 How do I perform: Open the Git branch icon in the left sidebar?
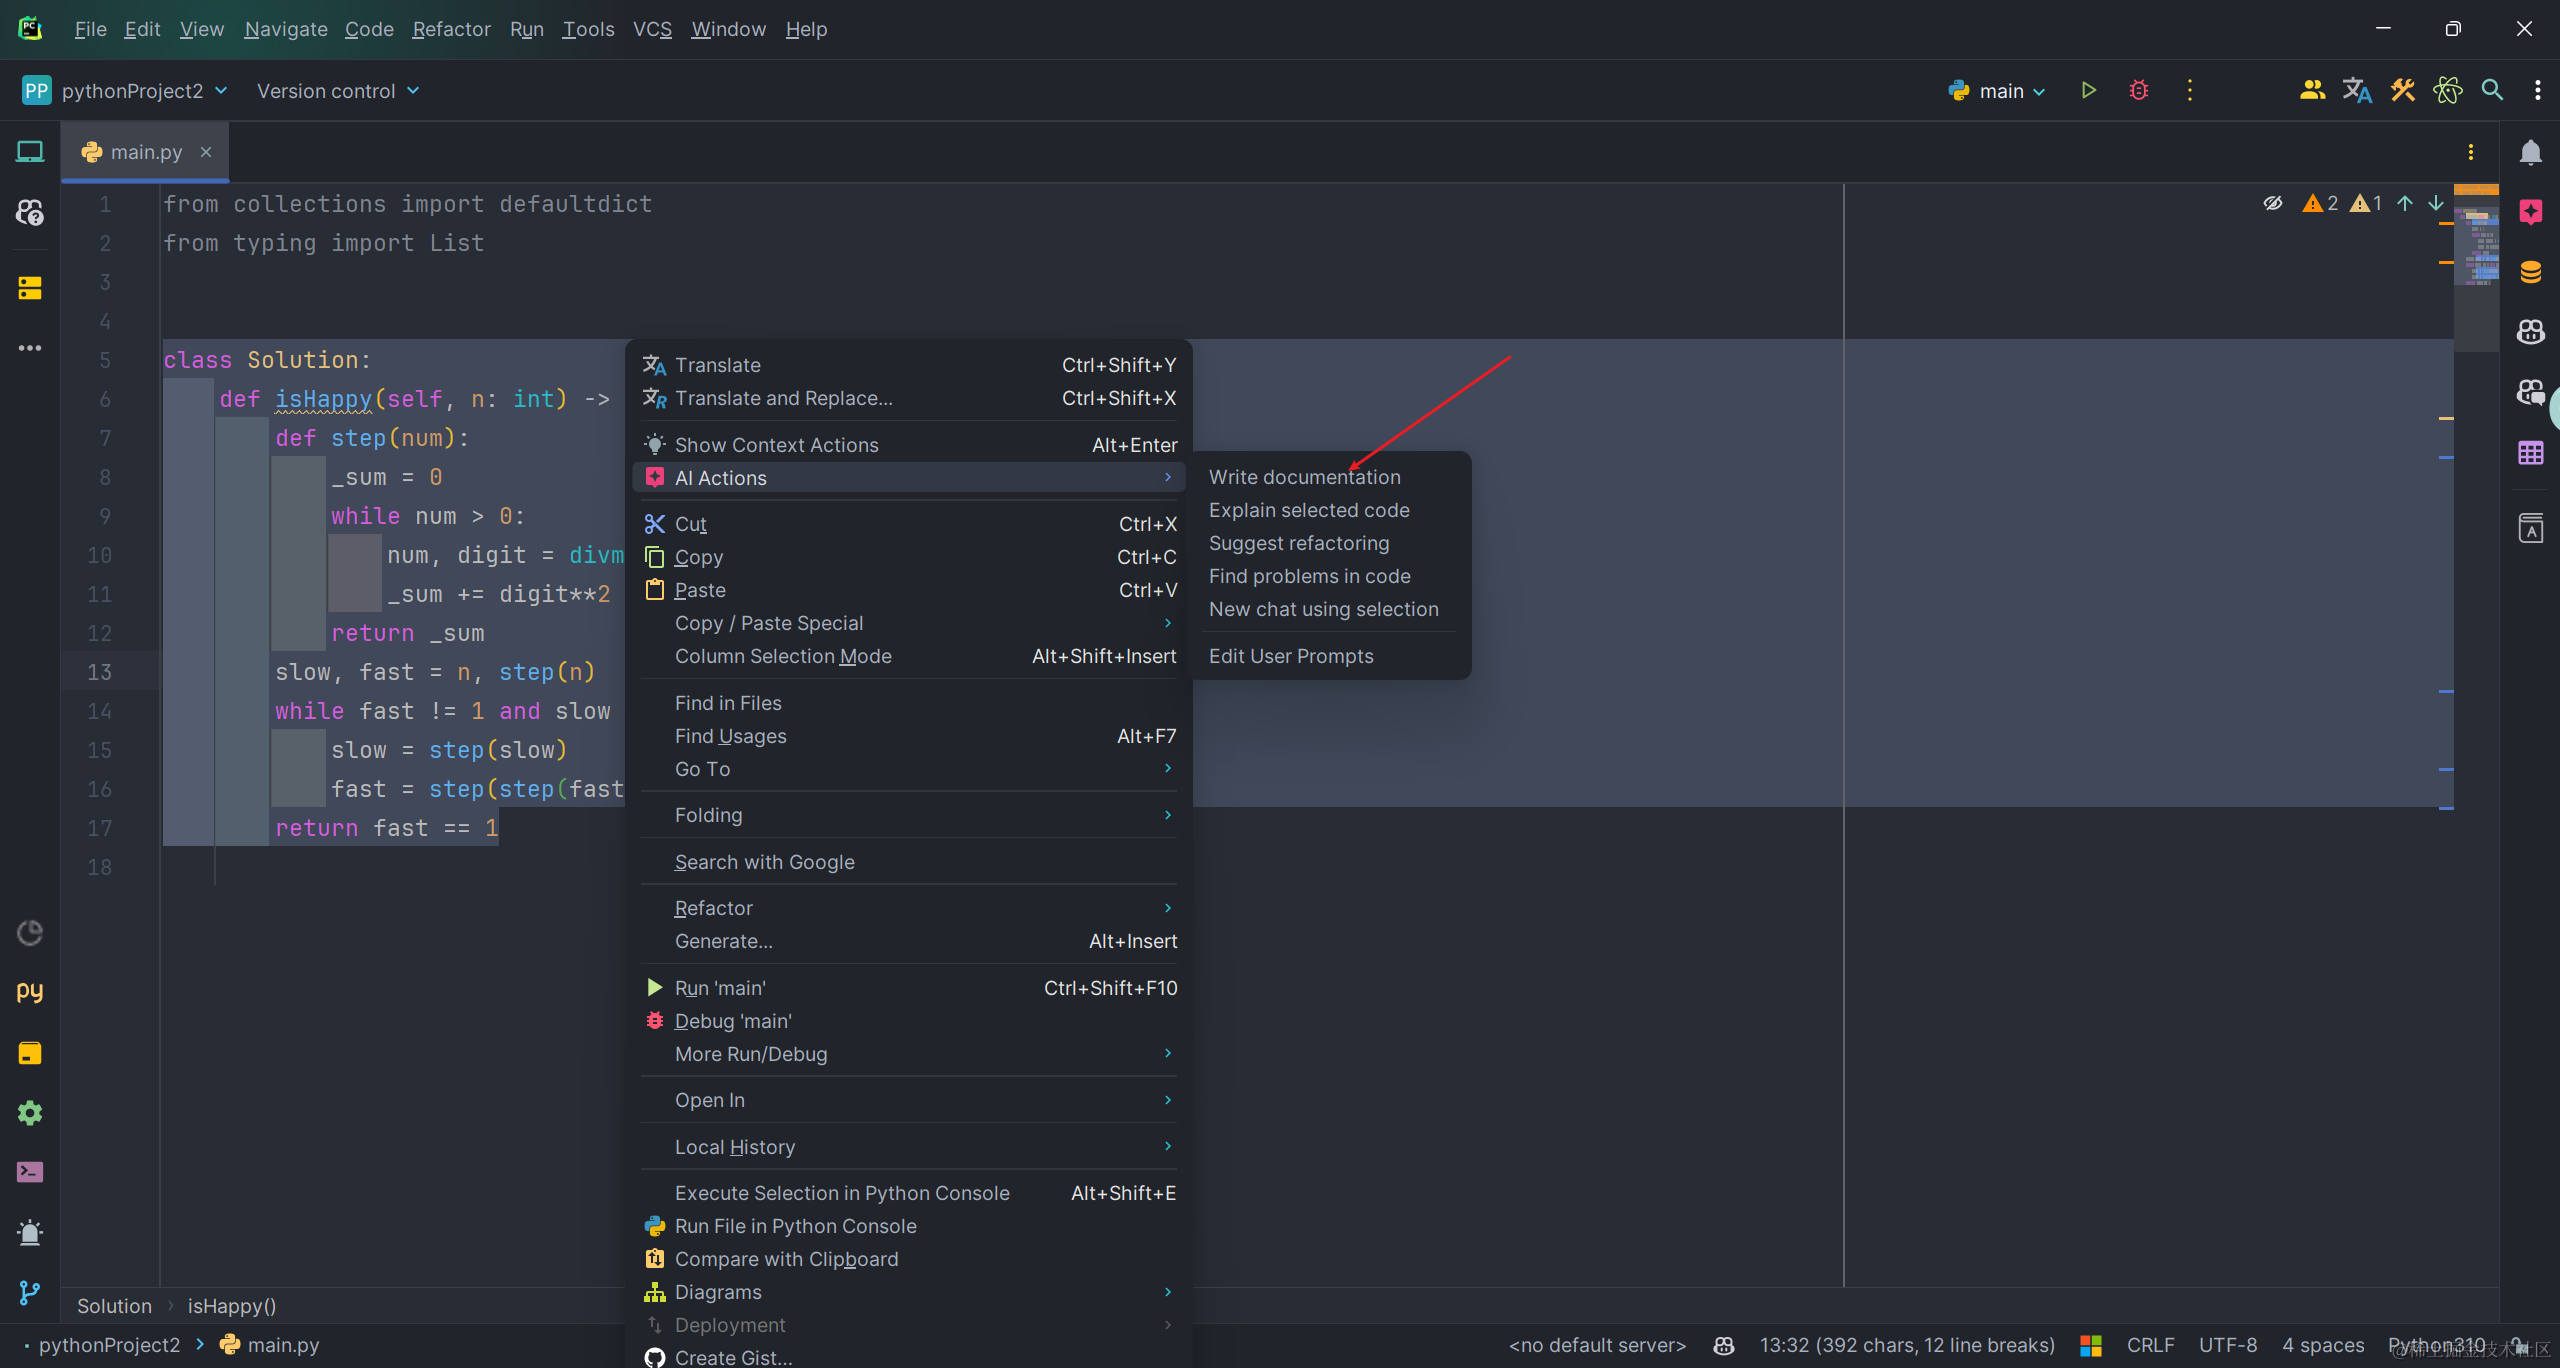click(30, 1293)
